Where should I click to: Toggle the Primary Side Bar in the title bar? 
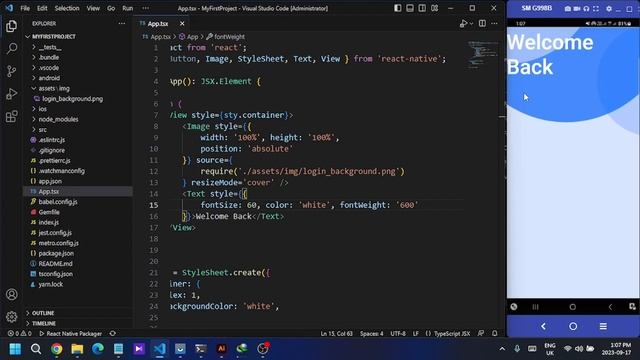click(398, 8)
